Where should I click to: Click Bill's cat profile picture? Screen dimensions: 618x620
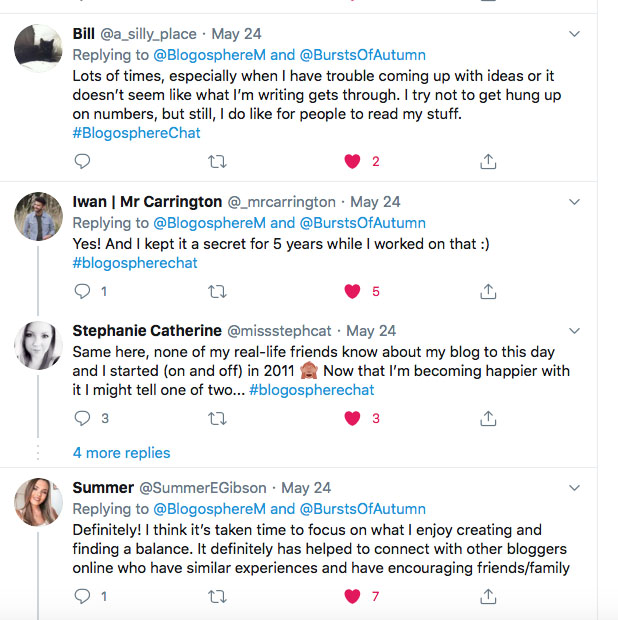point(39,47)
